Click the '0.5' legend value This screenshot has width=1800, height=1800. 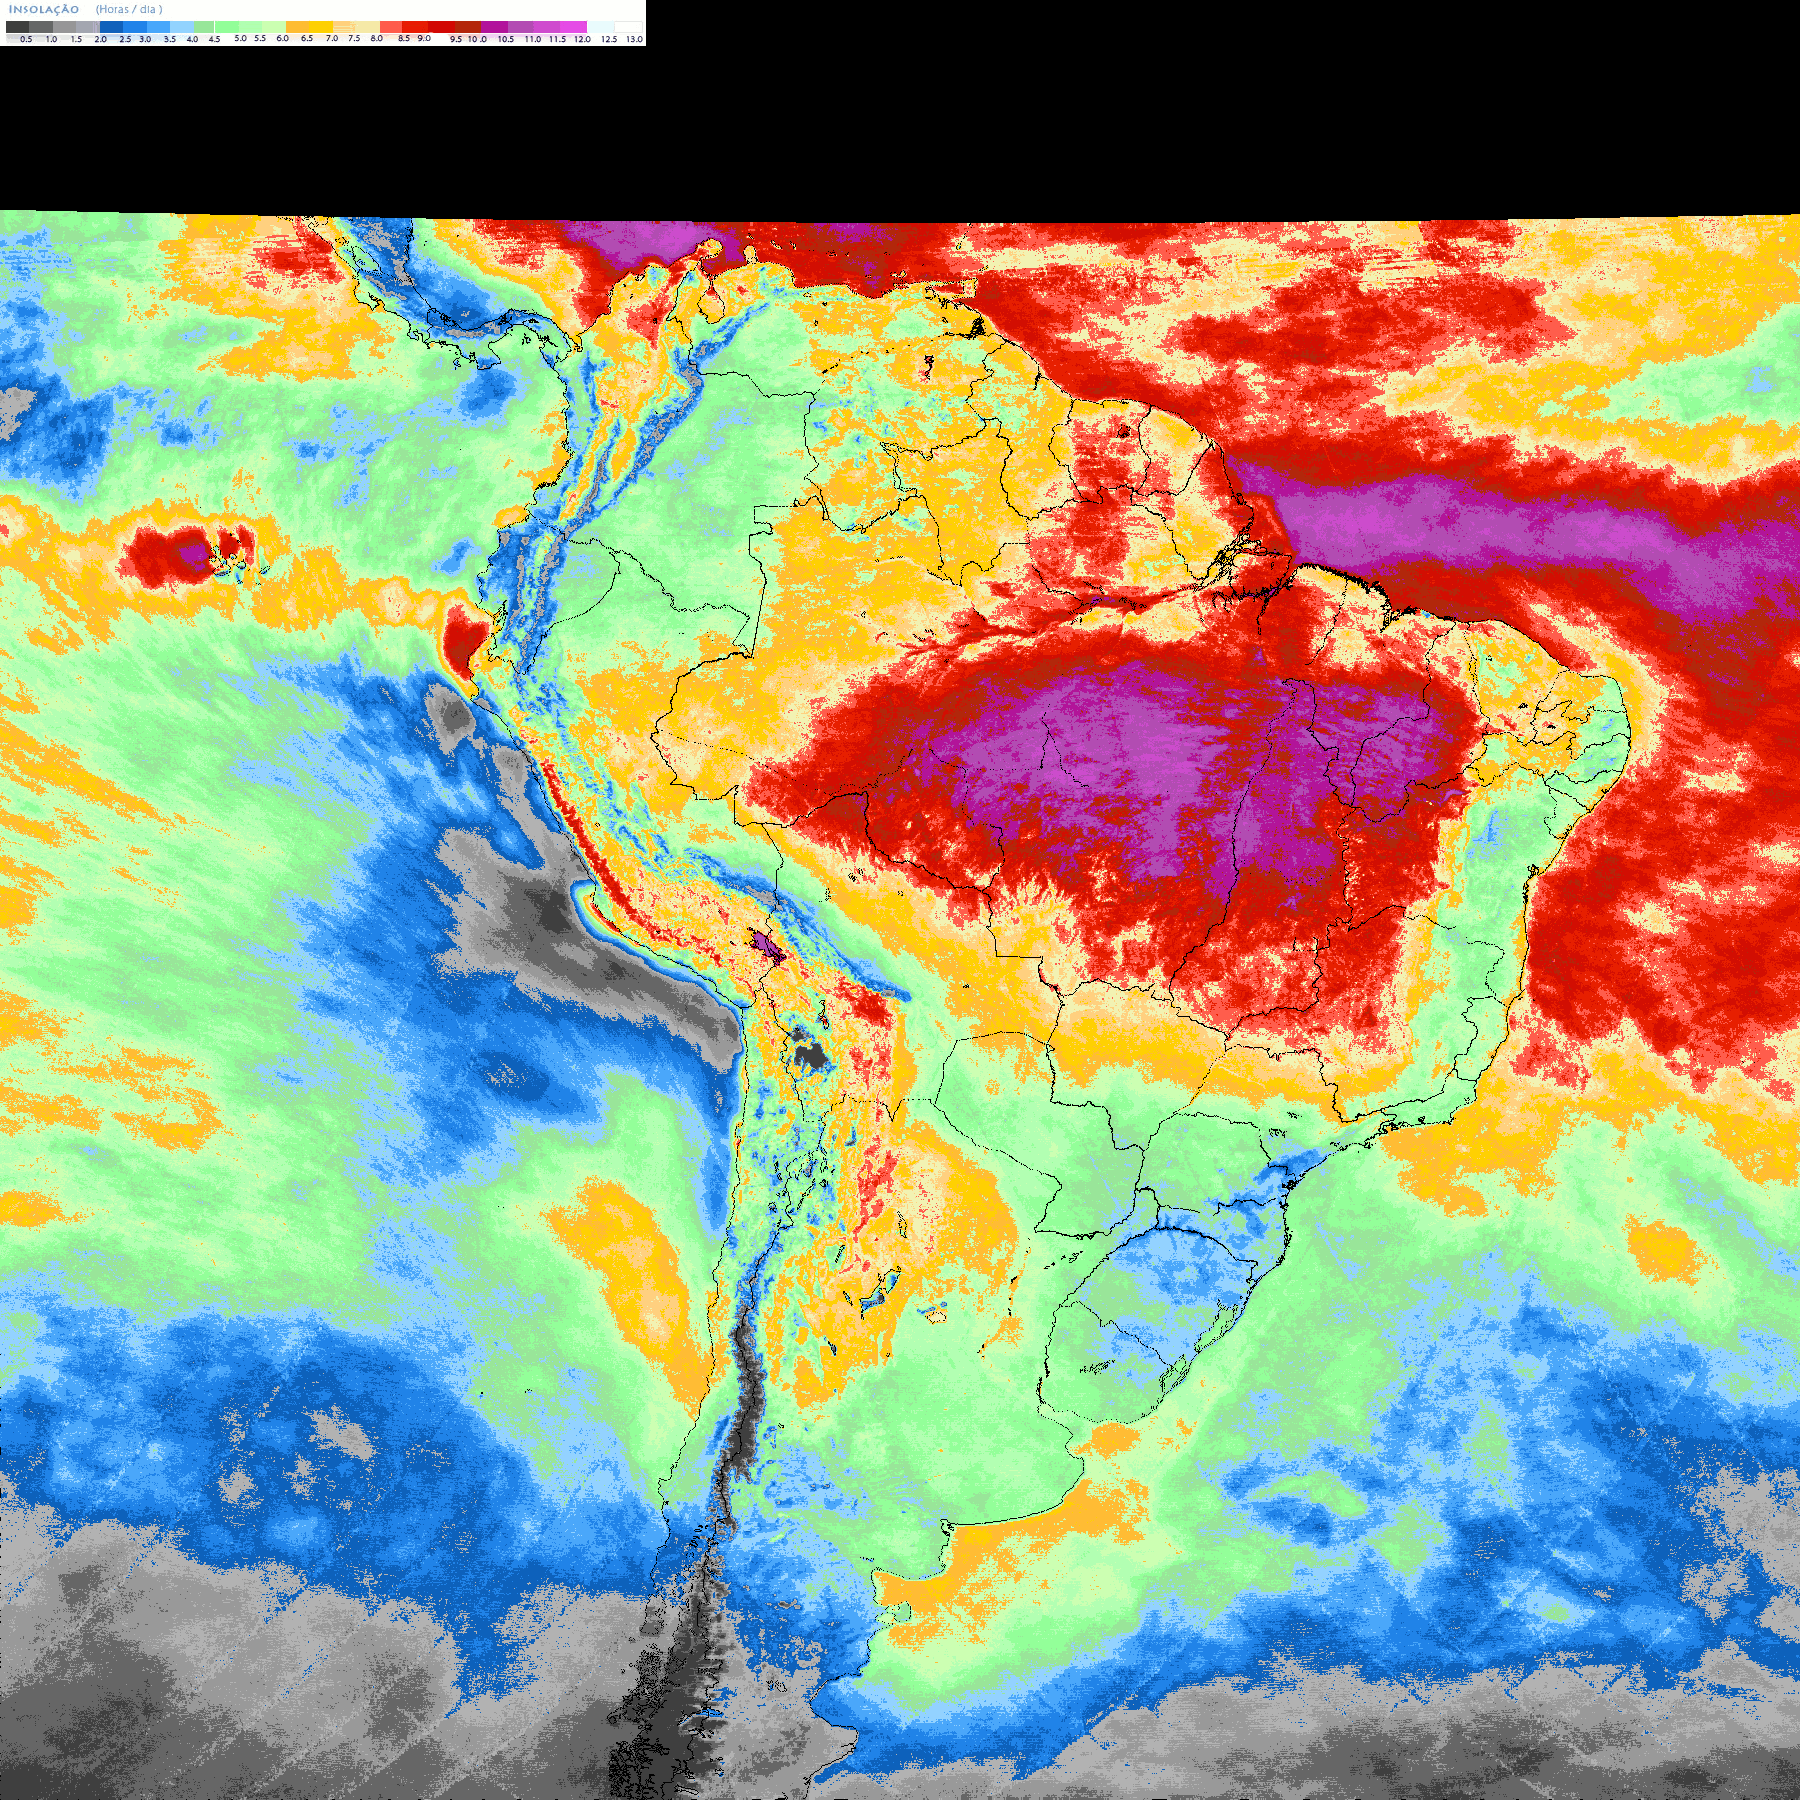[x=26, y=39]
